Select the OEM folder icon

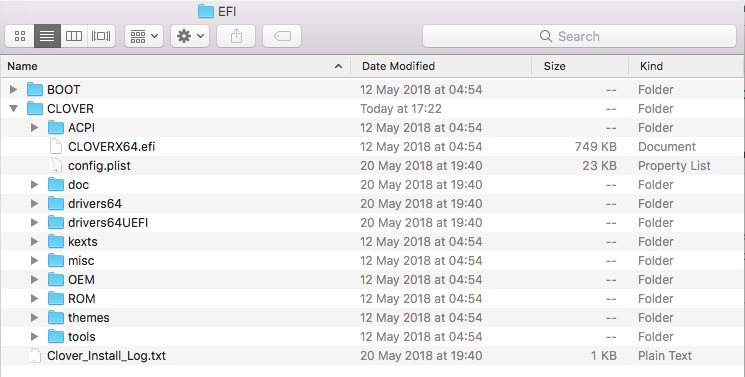click(56, 280)
